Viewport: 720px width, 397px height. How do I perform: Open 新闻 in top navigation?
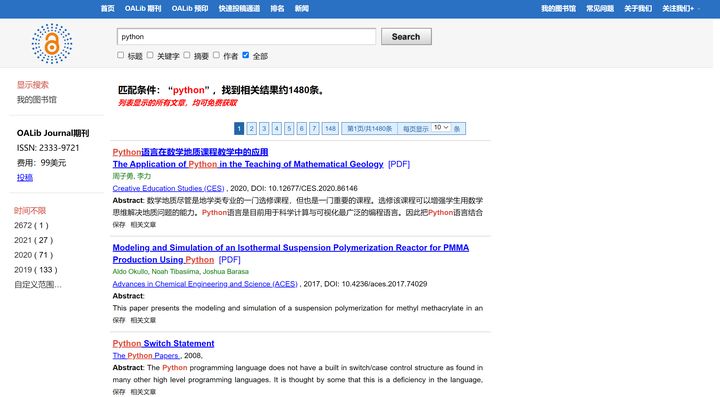point(301,8)
